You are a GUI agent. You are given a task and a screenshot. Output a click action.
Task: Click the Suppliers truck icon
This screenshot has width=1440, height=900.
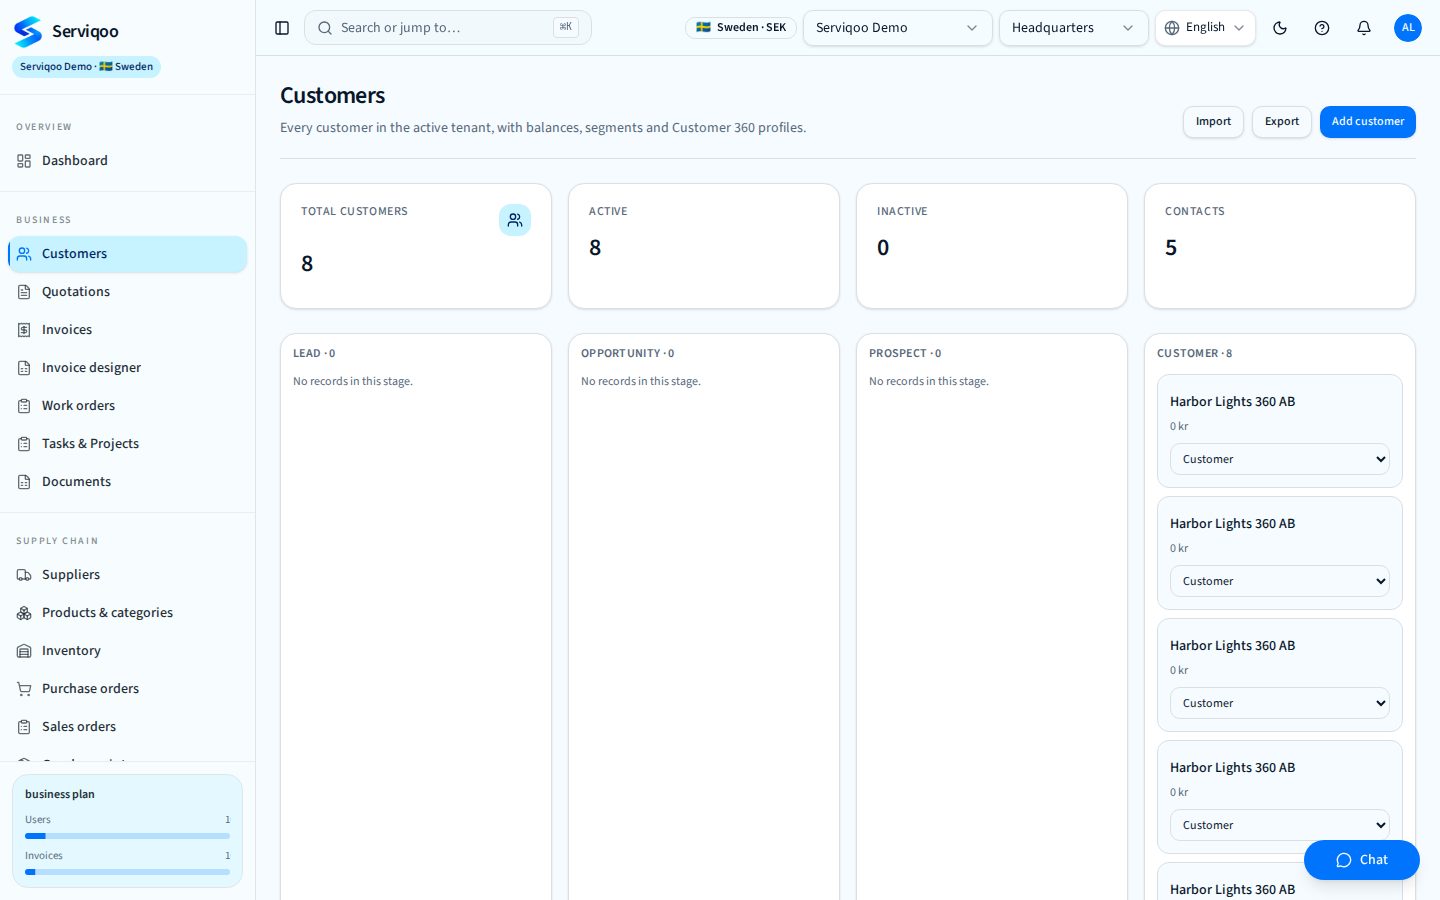pos(24,575)
